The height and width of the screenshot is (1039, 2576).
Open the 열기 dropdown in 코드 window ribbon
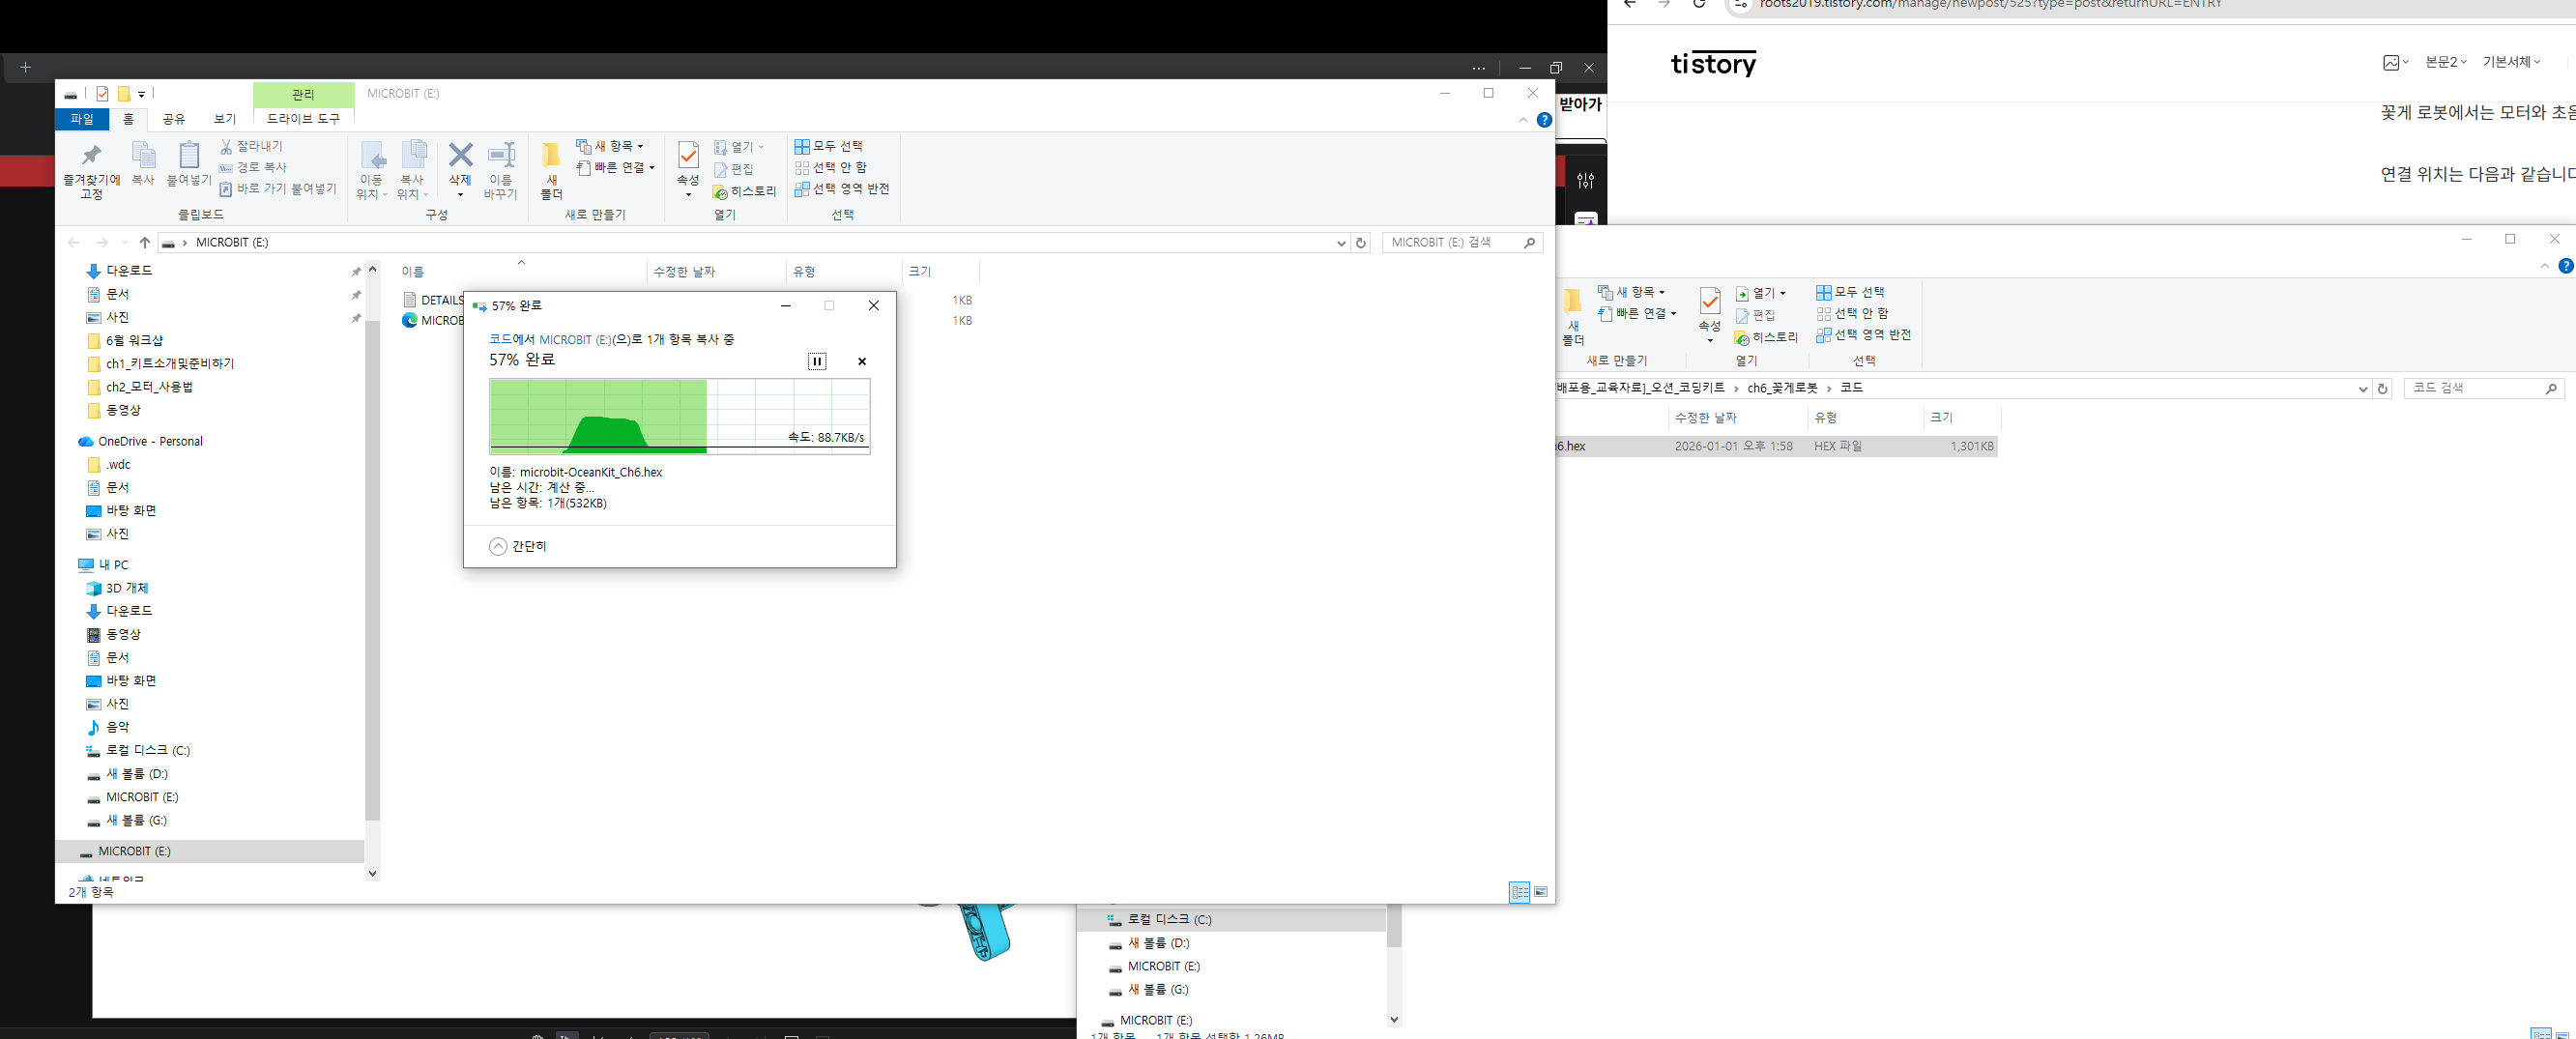1760,293
